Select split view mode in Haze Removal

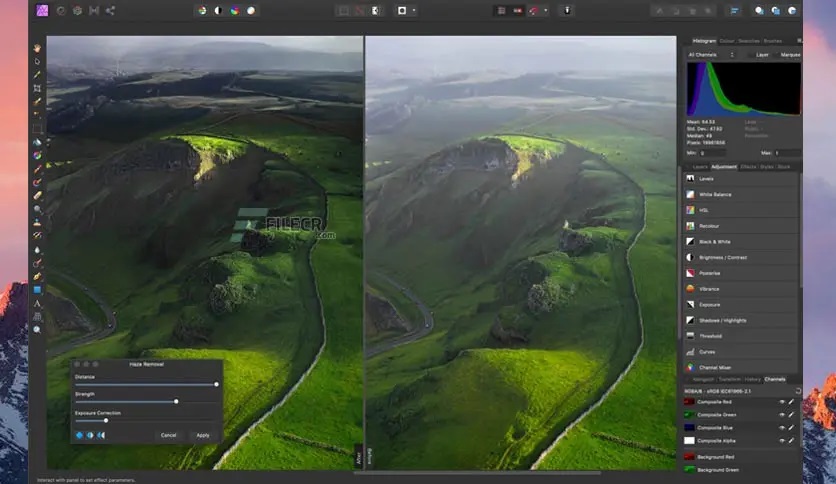(90, 435)
